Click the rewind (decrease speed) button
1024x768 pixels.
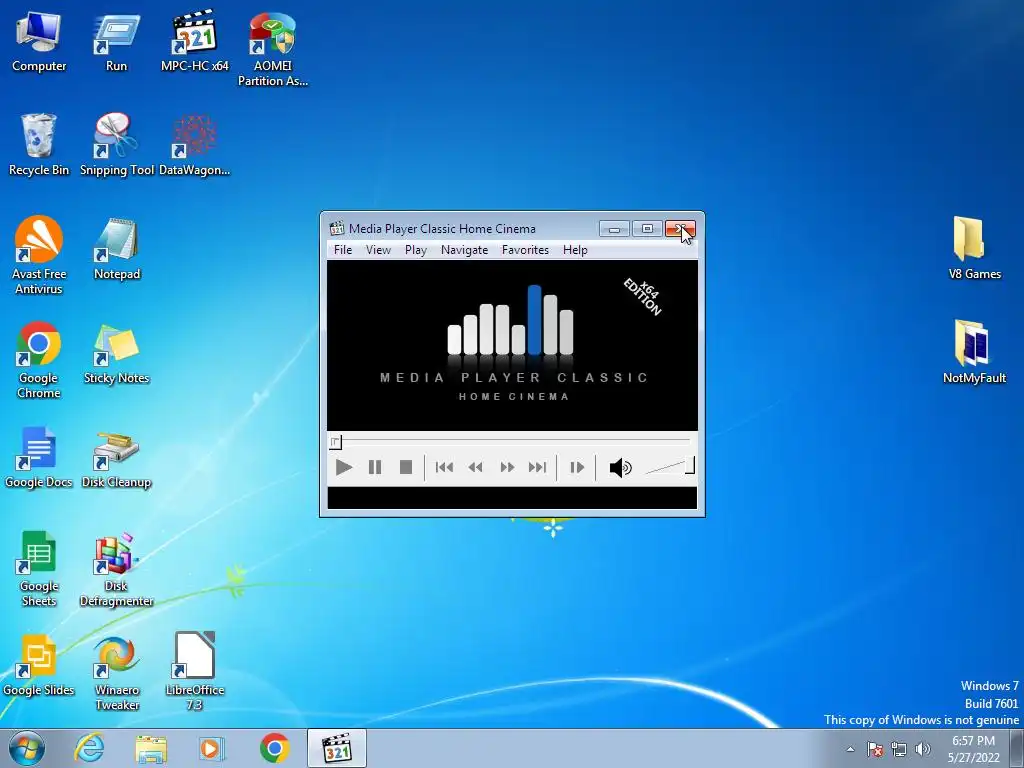tap(475, 468)
